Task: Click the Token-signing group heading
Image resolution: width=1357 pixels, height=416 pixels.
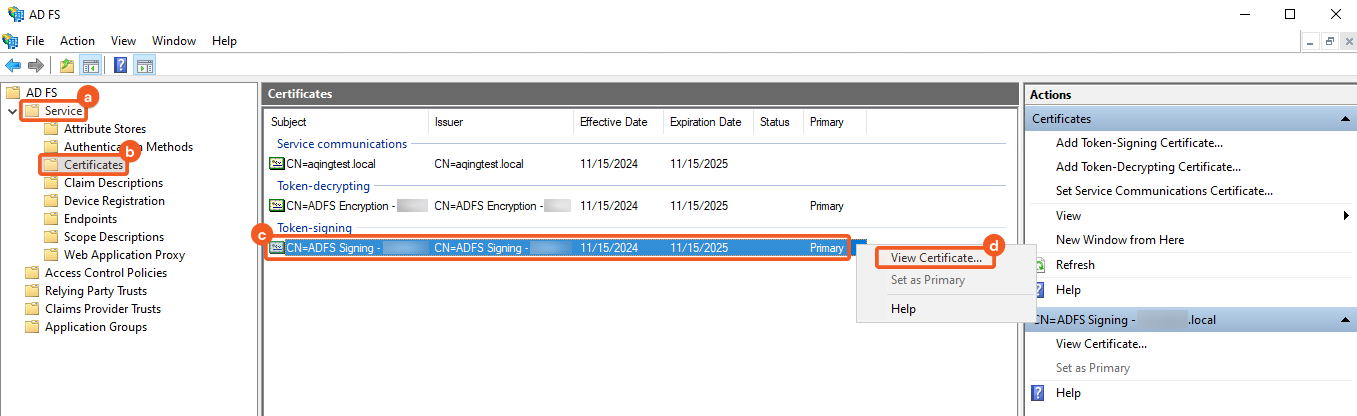Action: click(x=314, y=228)
